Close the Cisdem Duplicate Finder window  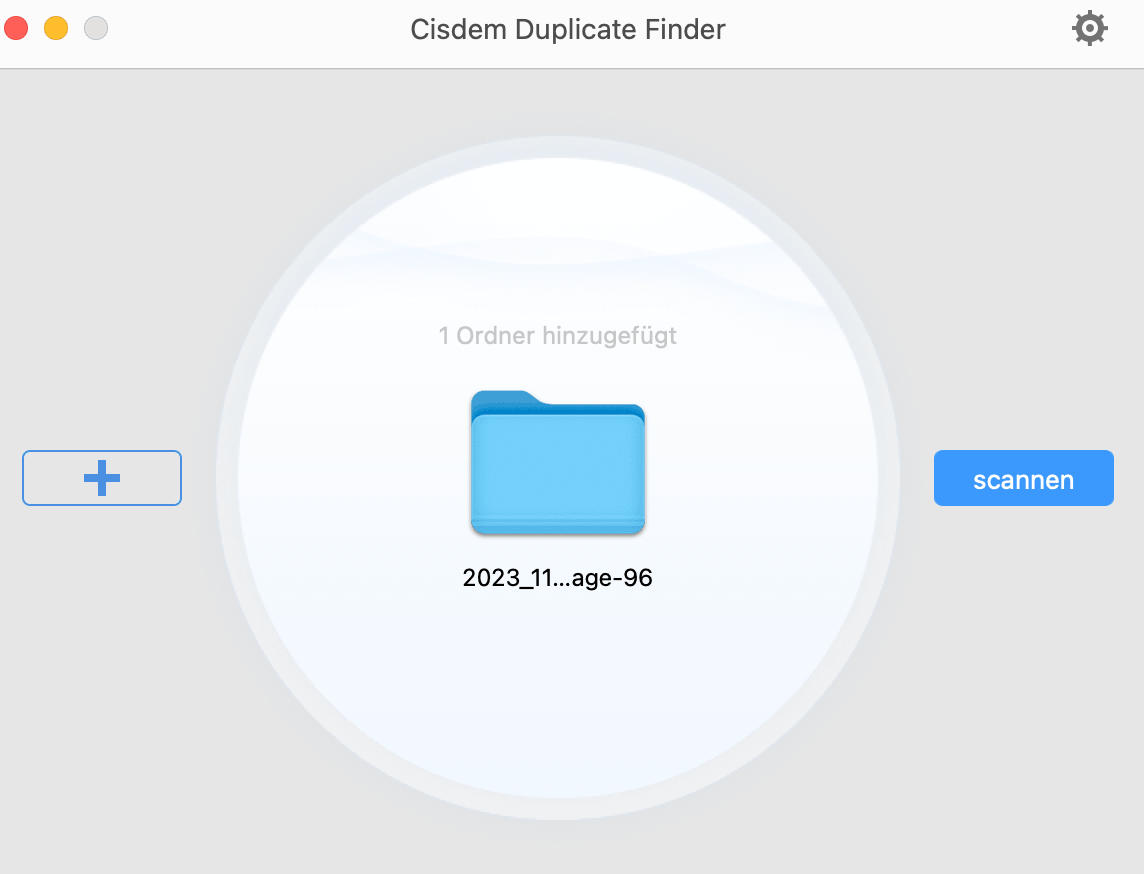point(16,28)
